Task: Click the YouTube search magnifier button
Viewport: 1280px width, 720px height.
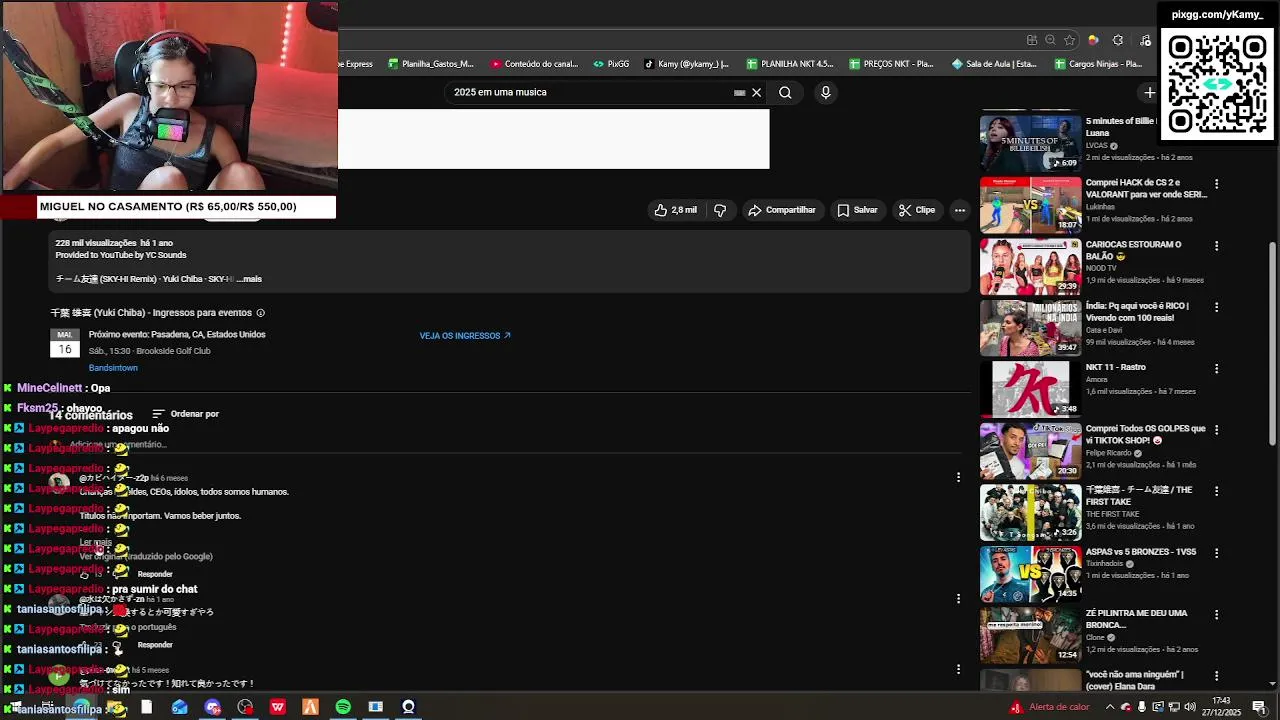Action: click(x=785, y=92)
